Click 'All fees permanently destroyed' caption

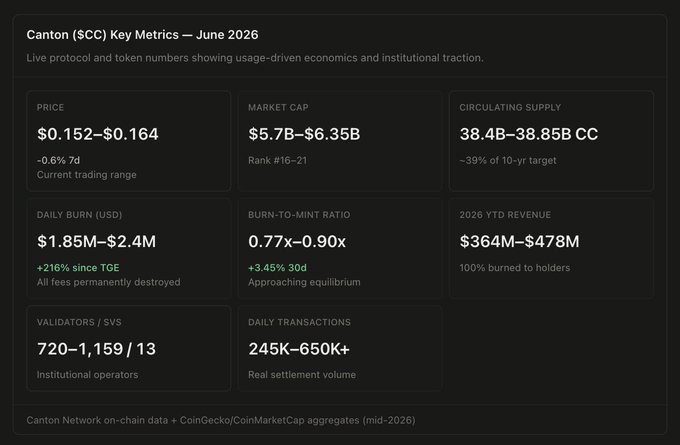(108, 282)
